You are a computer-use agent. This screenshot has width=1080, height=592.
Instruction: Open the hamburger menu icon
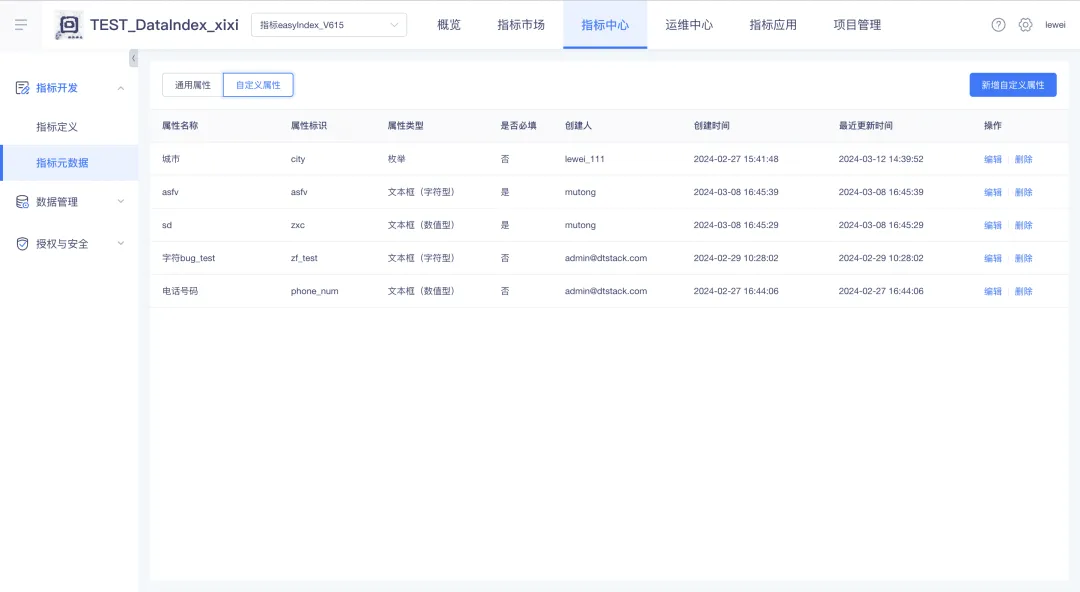coord(21,25)
